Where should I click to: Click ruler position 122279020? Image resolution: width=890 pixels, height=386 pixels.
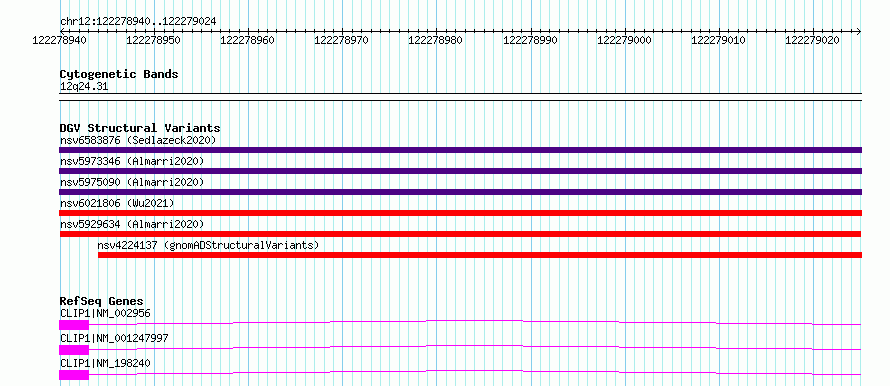(812, 40)
